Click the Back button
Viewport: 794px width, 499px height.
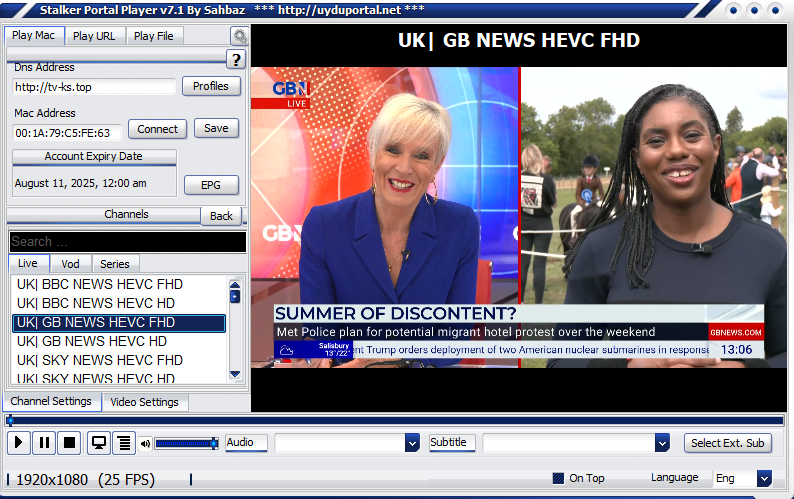(x=221, y=216)
